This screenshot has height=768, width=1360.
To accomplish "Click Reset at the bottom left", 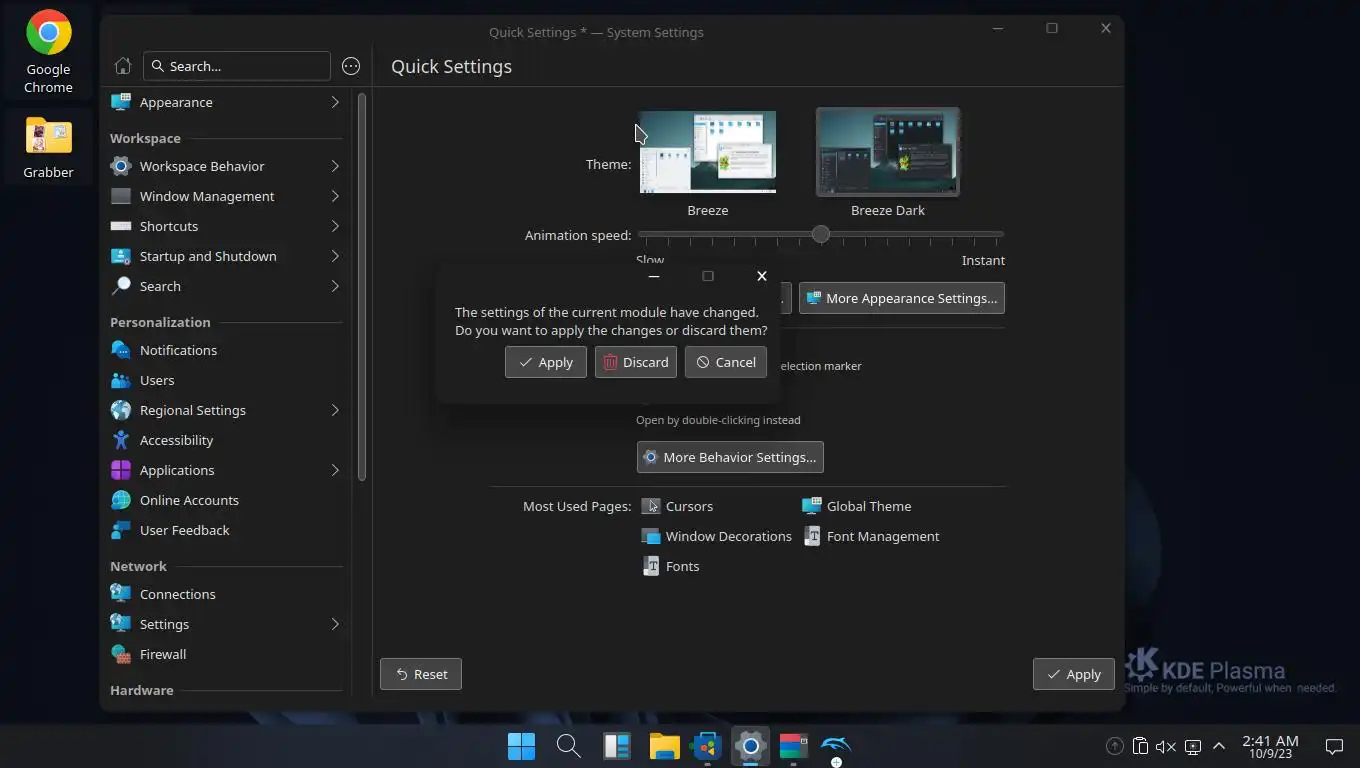I will click(421, 674).
